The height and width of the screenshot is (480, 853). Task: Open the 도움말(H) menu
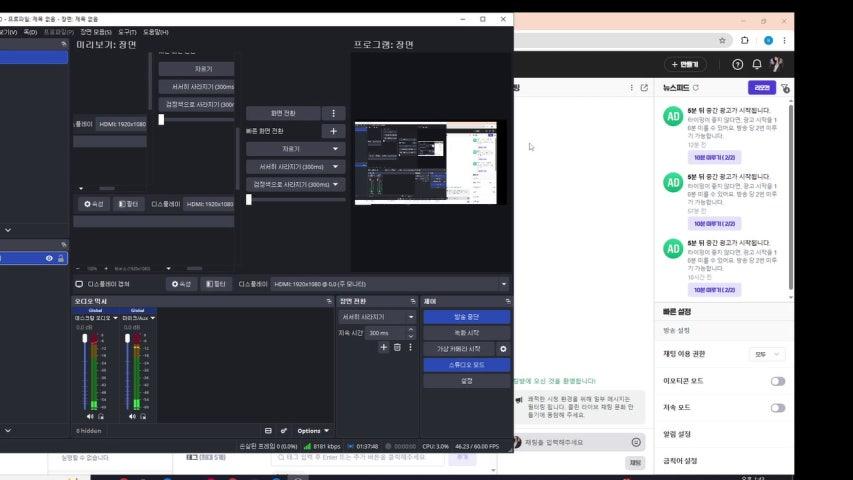pos(156,32)
